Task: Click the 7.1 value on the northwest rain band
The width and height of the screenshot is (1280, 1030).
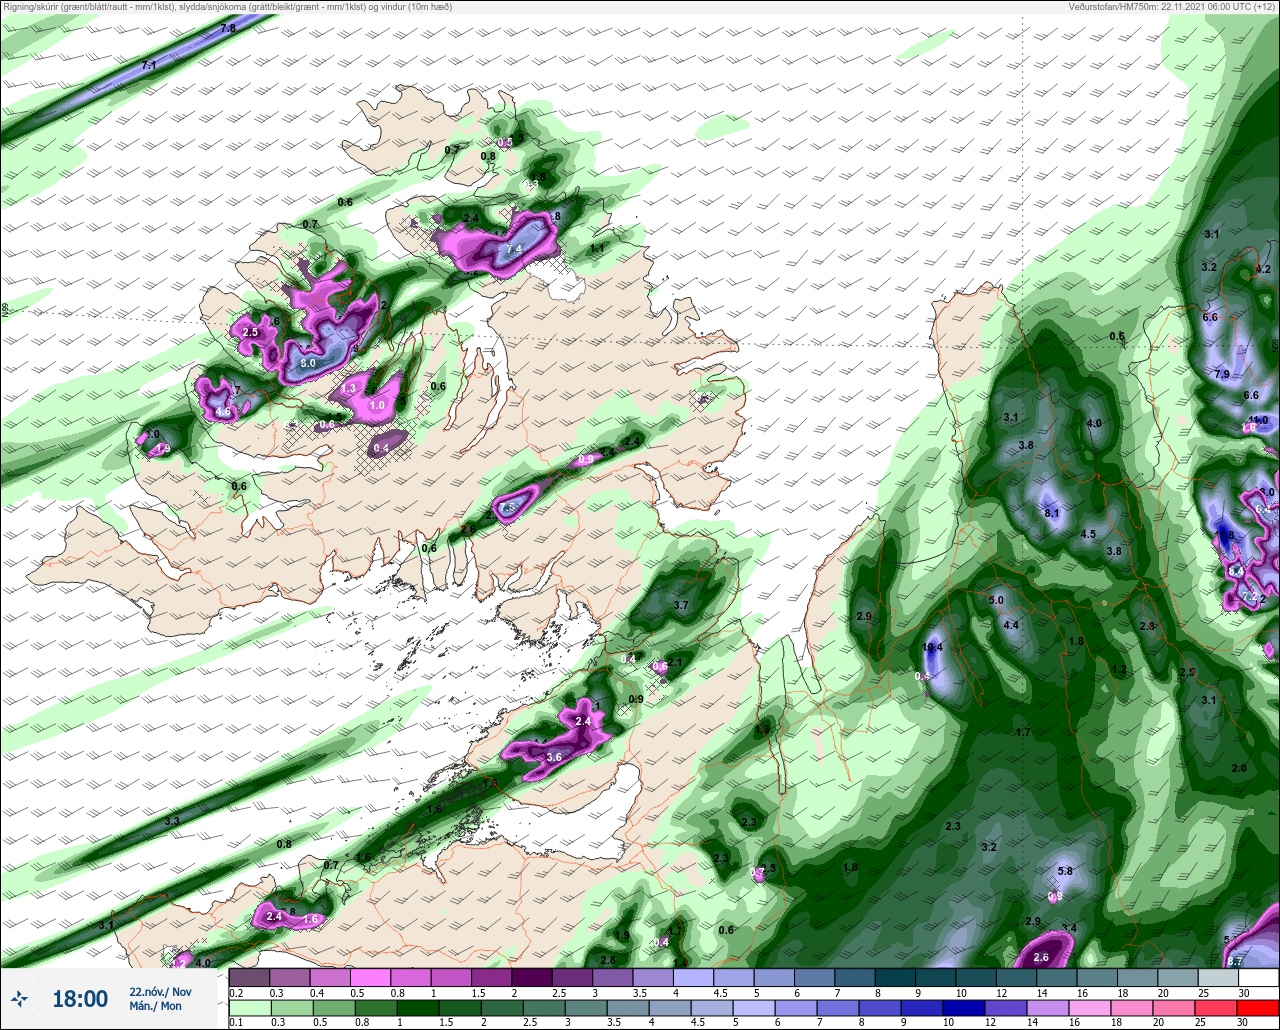Action: click(150, 65)
